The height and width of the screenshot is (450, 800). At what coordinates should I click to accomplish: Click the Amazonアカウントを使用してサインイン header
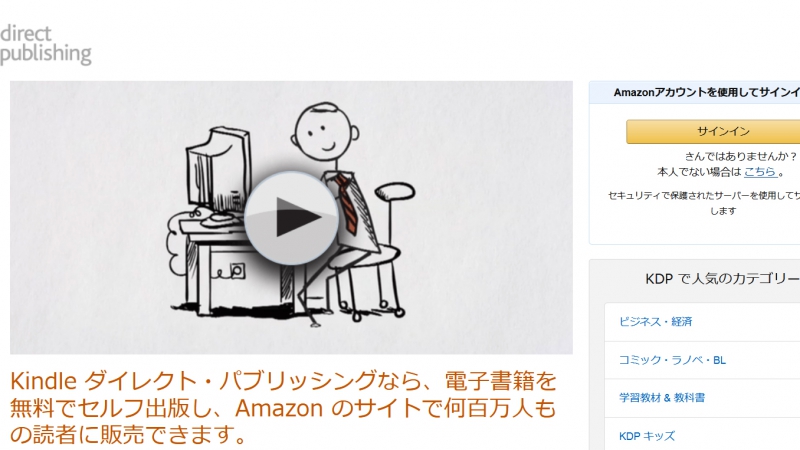[x=707, y=92]
